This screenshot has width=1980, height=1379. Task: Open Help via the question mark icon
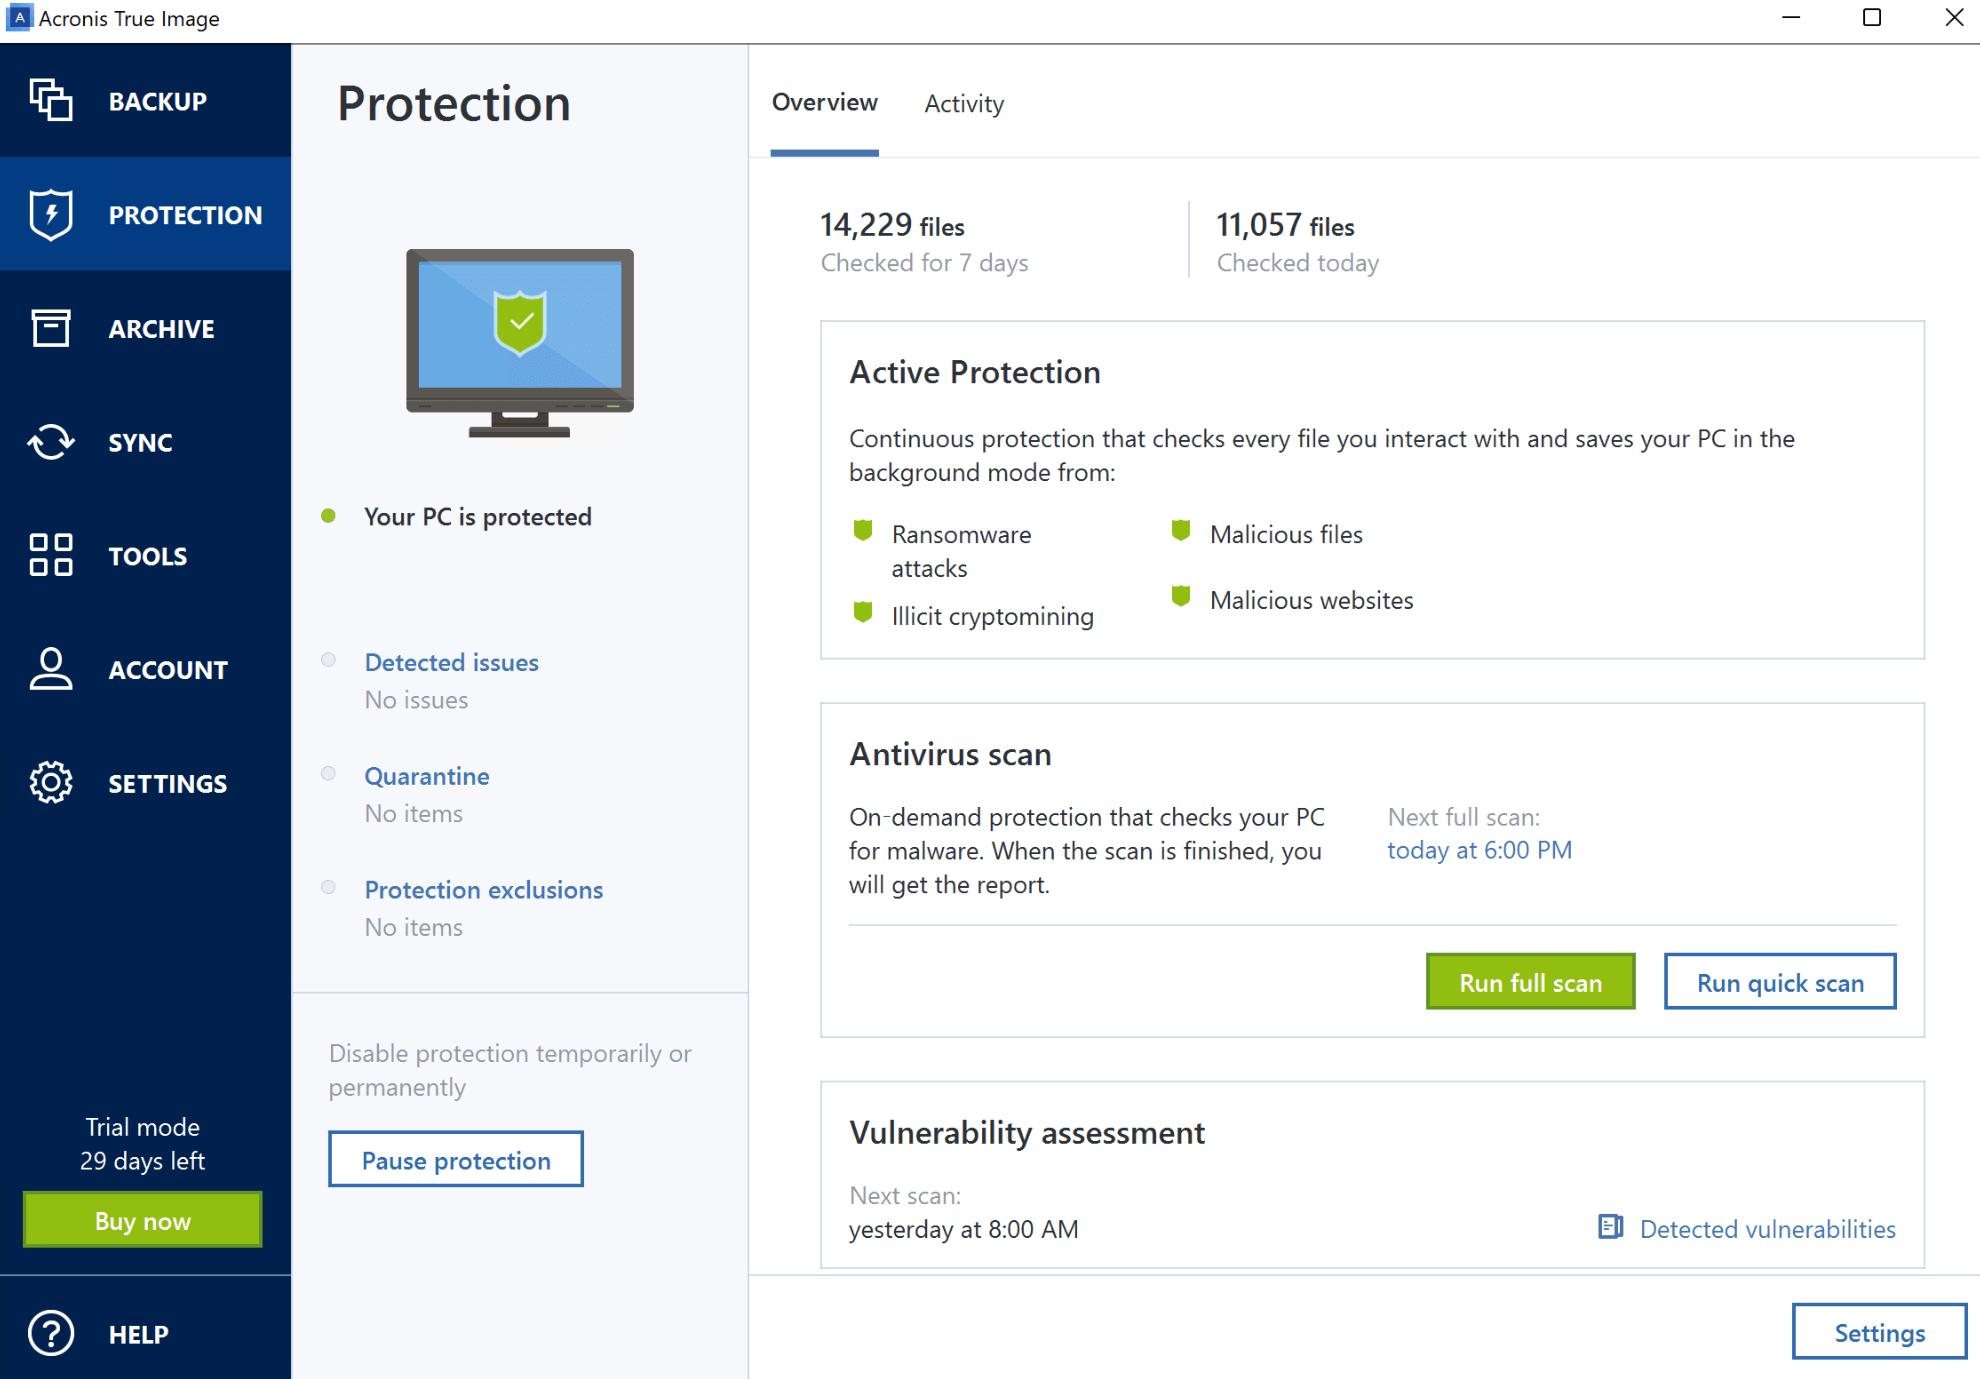(x=50, y=1333)
